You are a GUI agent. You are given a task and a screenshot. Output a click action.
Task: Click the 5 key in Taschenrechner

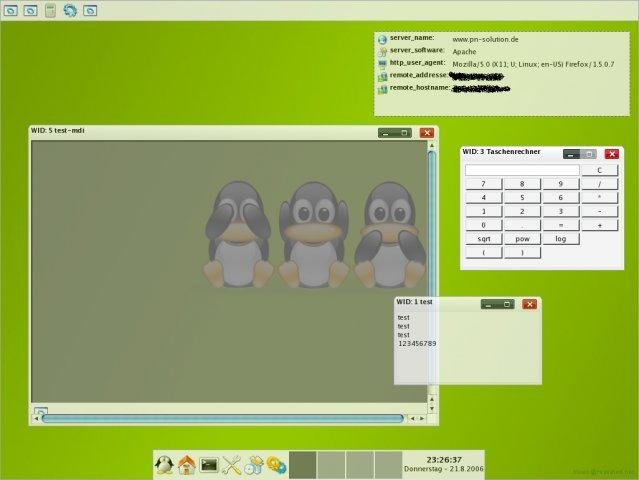point(522,198)
